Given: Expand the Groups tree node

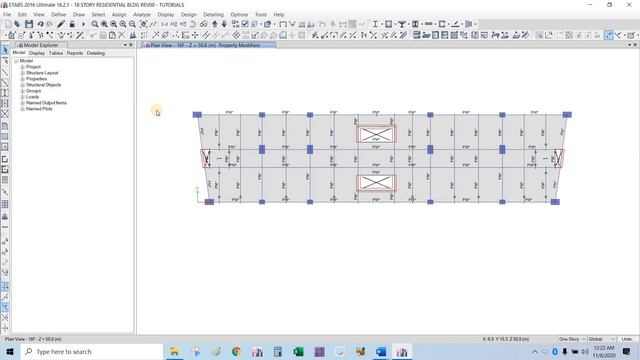Looking at the screenshot, I should pyautogui.click(x=22, y=91).
